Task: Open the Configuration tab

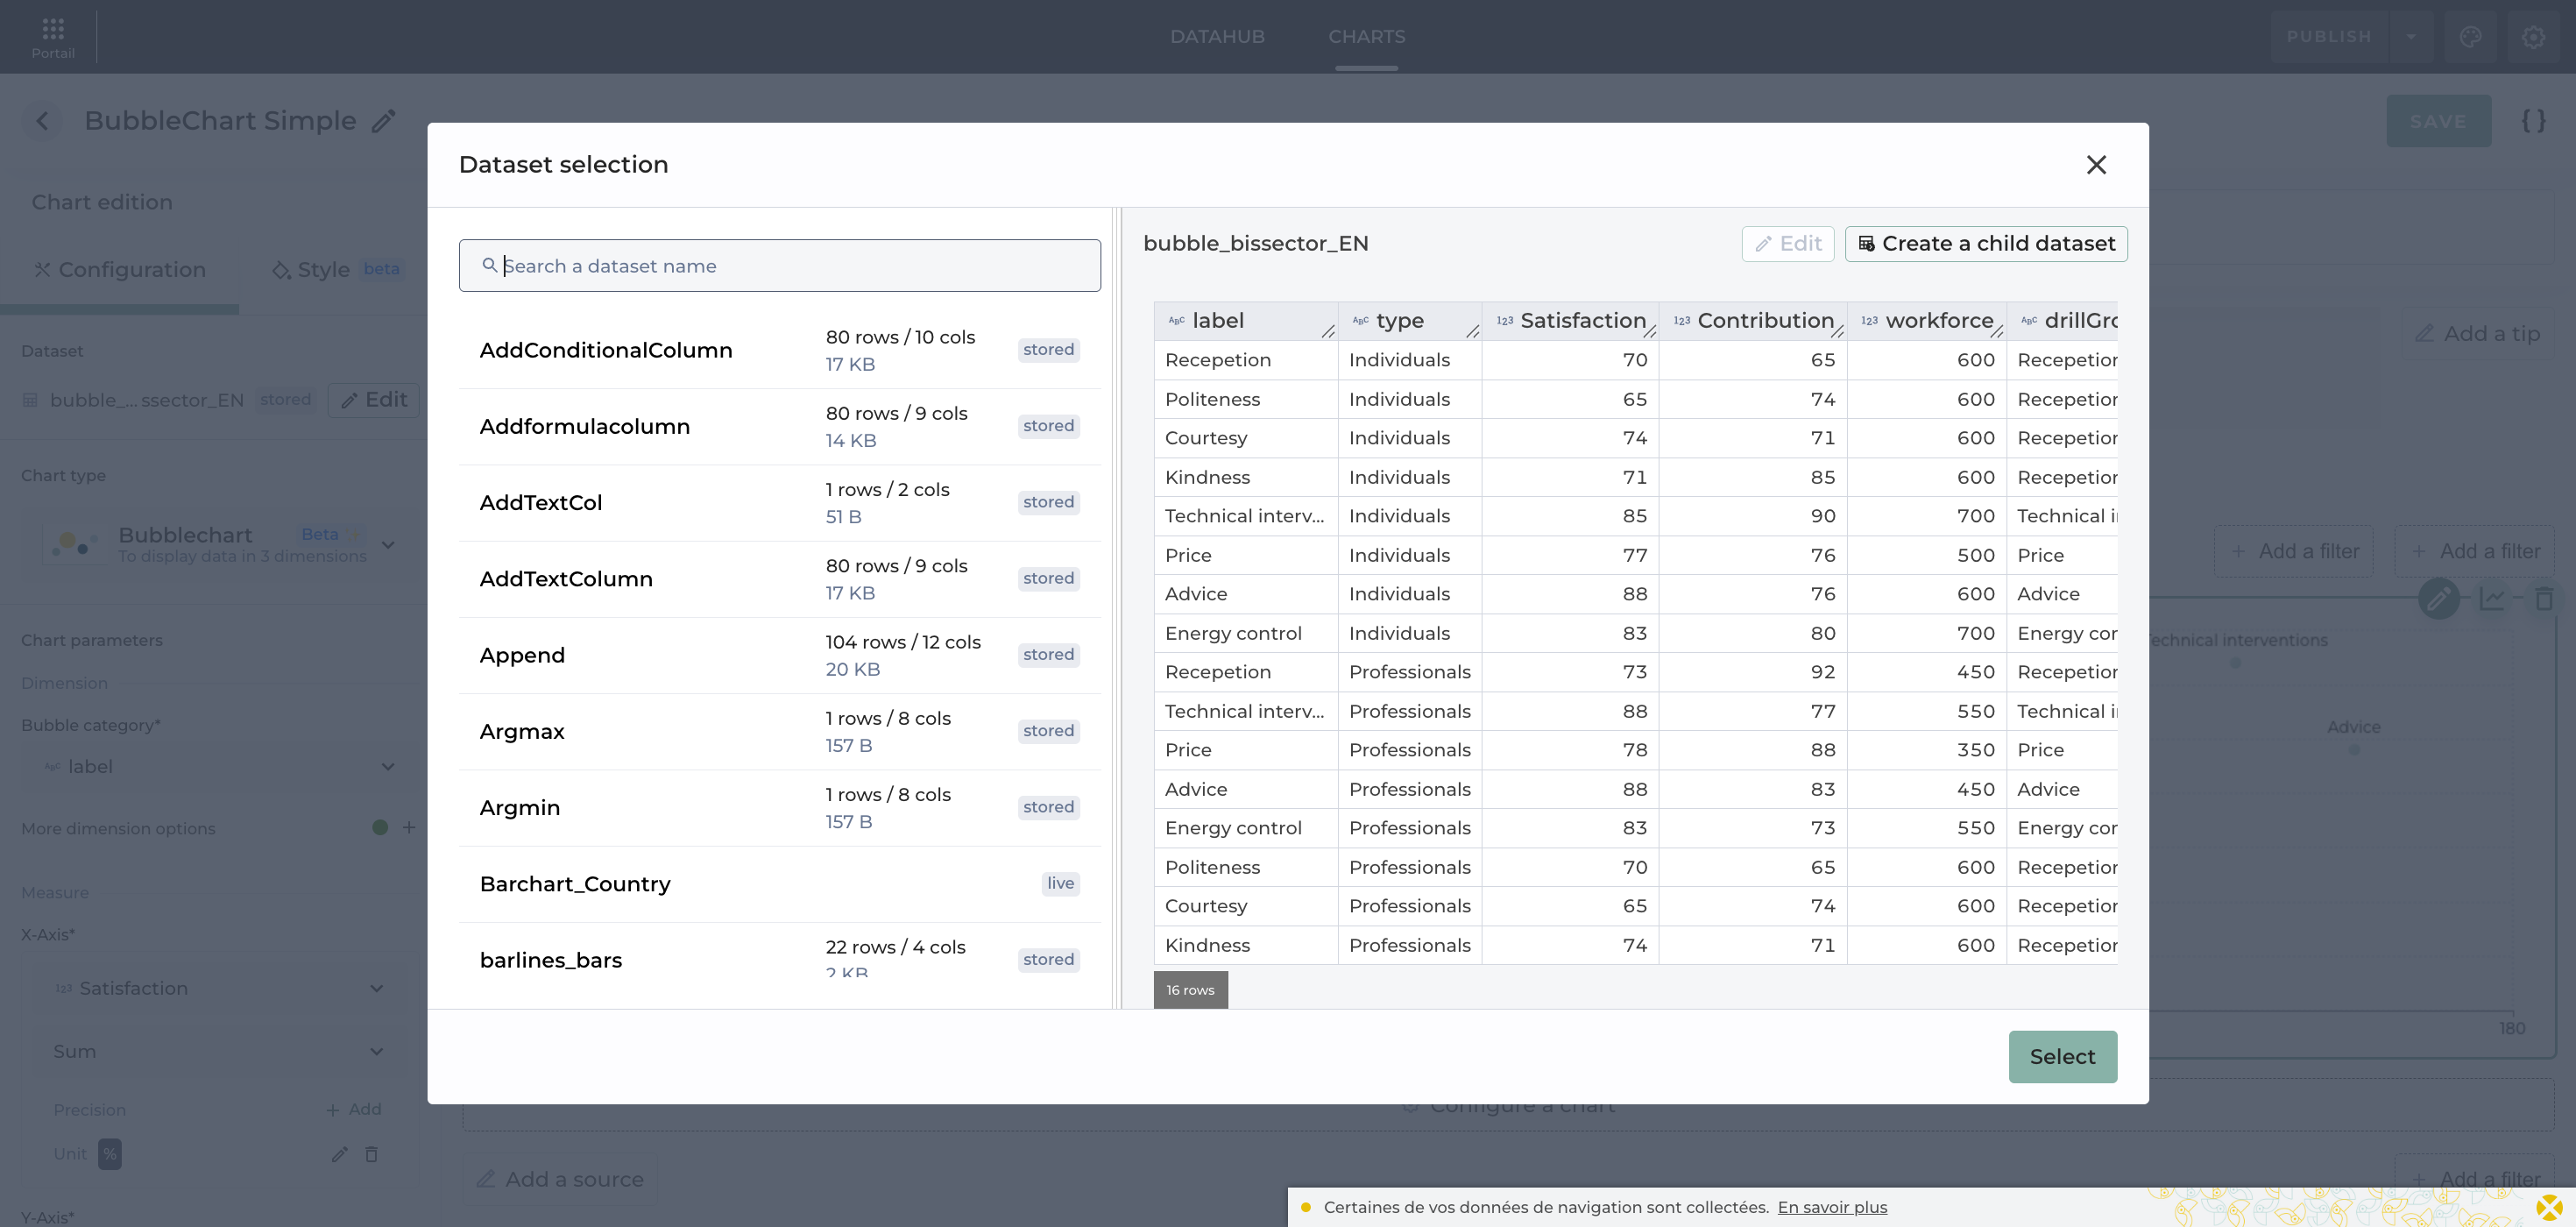Action: (120, 270)
